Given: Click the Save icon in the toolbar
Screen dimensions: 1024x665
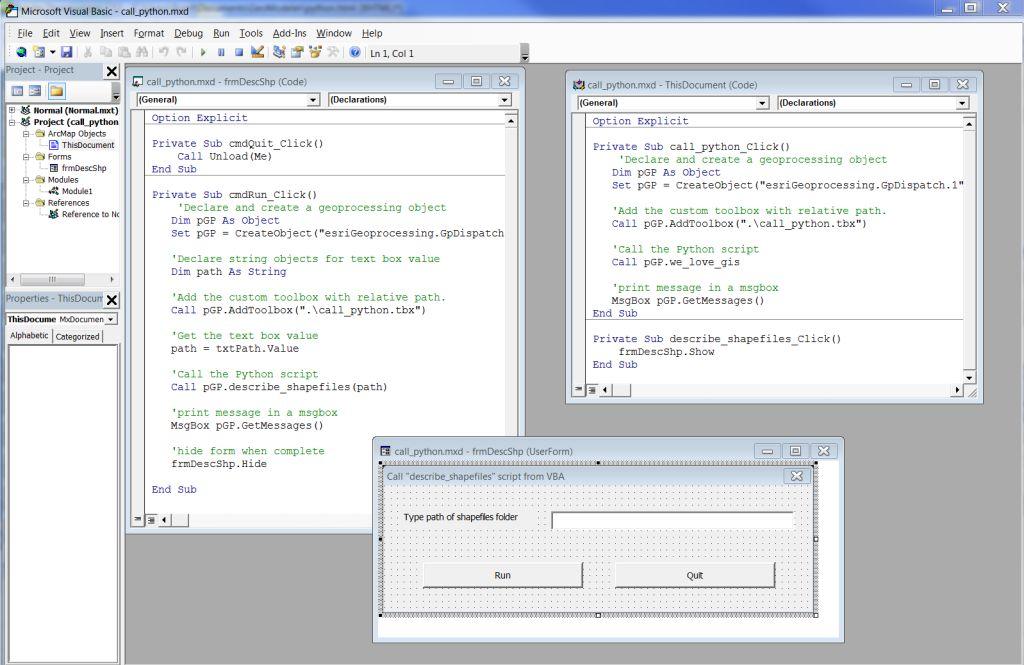Looking at the screenshot, I should pos(66,52).
